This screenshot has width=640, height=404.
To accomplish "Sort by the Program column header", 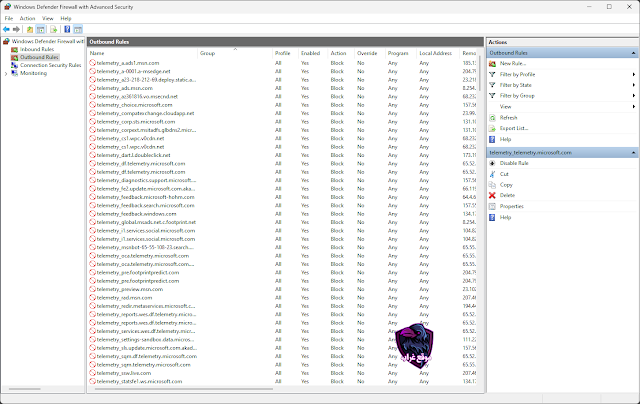I will pos(400,53).
